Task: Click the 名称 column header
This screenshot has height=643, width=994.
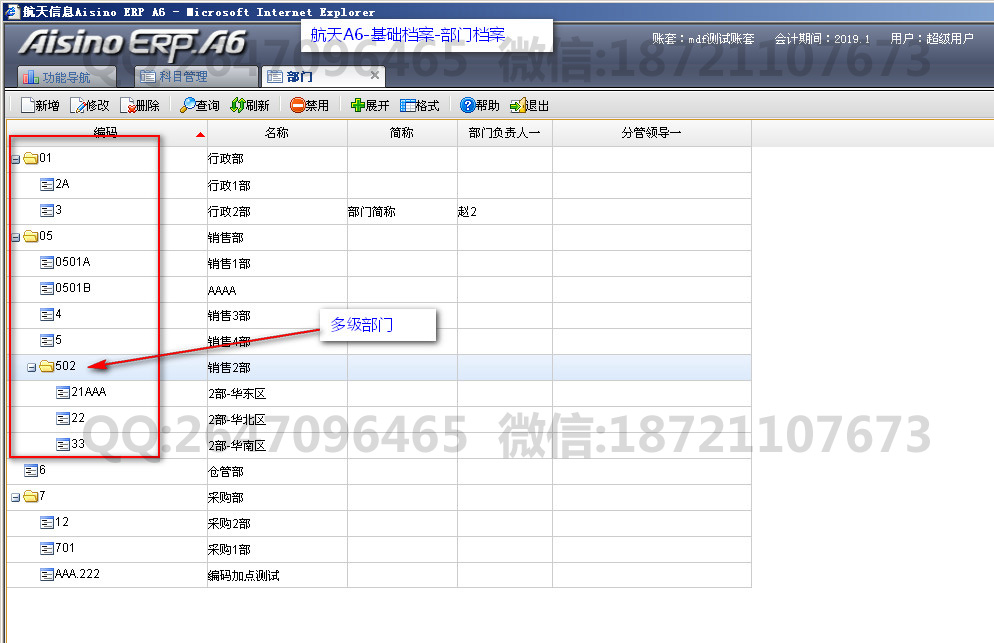Action: (277, 133)
